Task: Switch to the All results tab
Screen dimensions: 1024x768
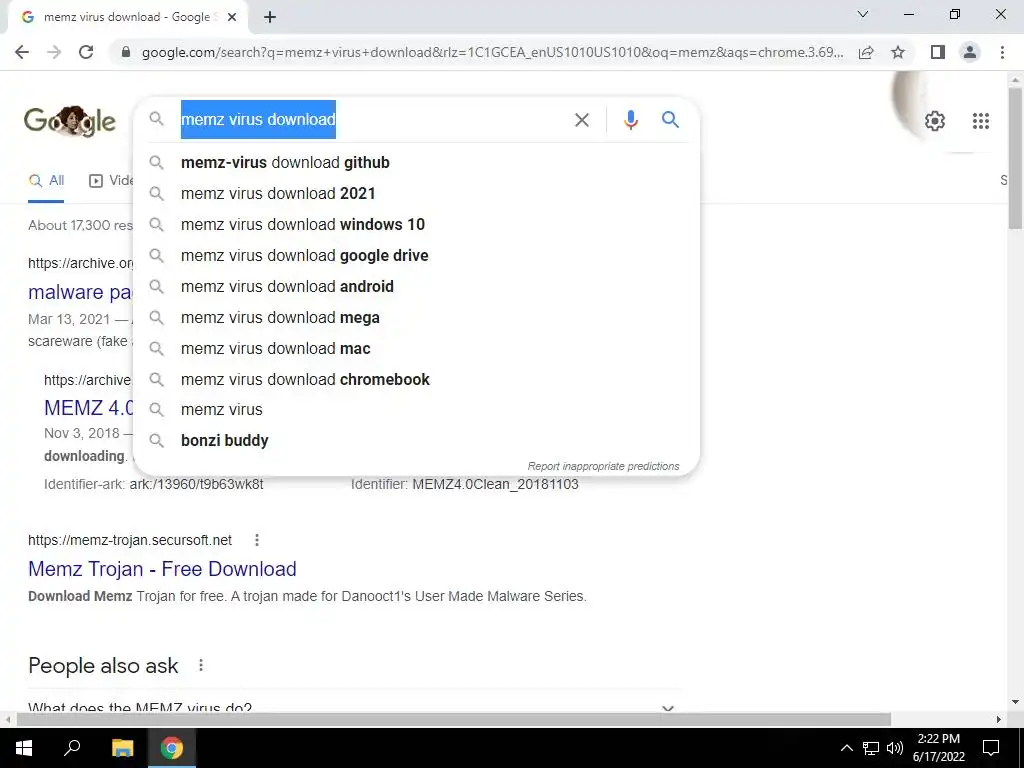Action: point(46,181)
